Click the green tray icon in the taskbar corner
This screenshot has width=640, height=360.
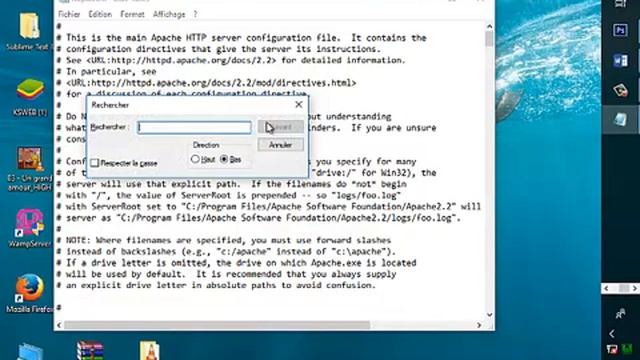tap(627, 349)
